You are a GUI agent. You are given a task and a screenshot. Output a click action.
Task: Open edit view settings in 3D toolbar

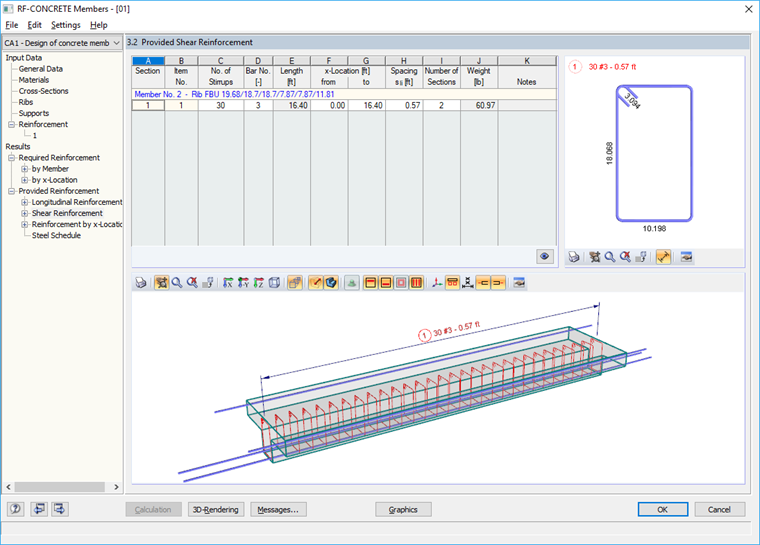[x=208, y=283]
